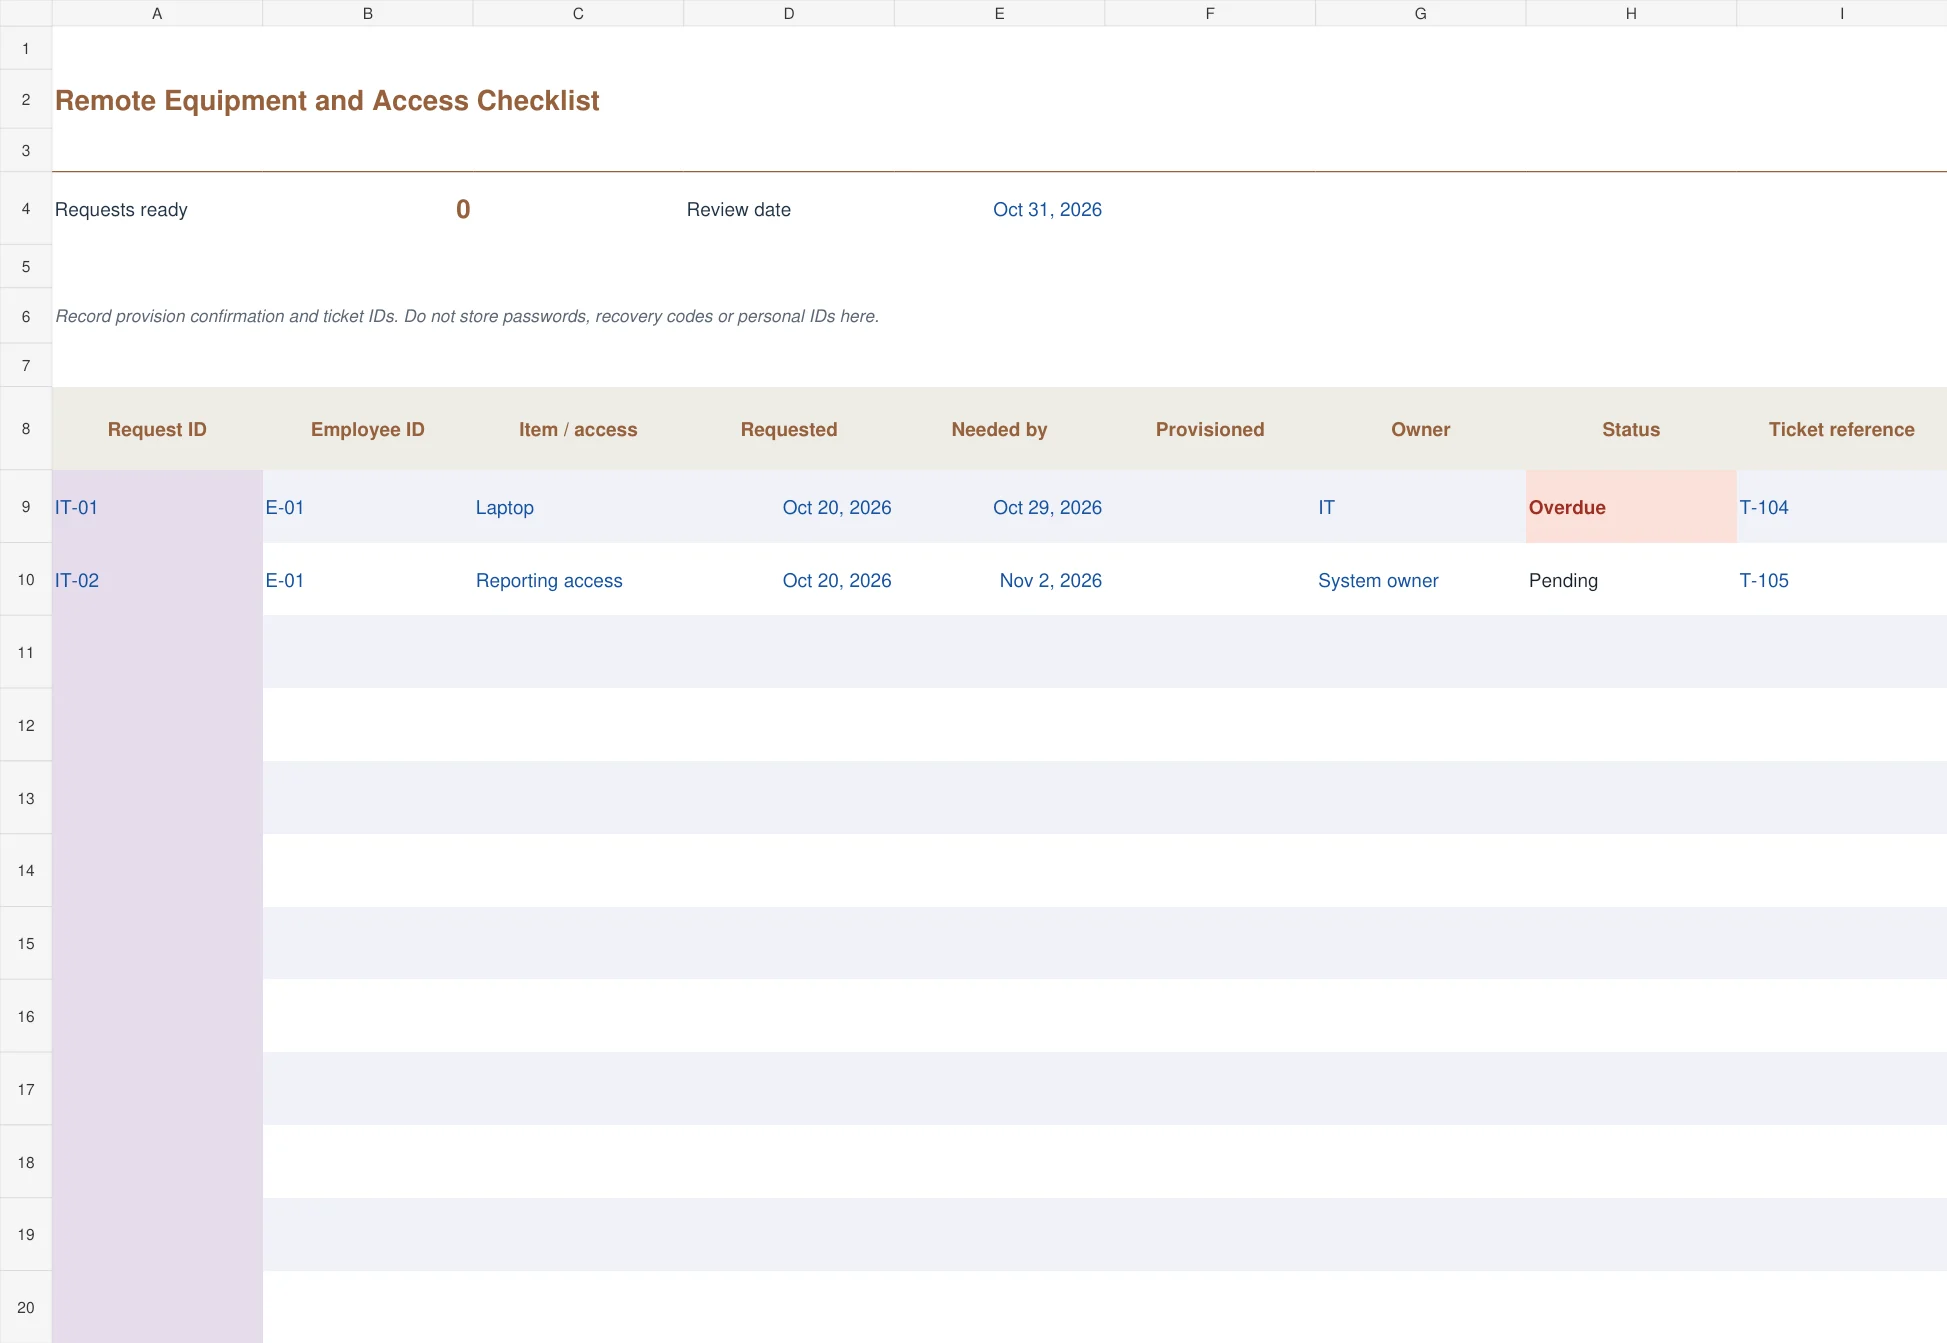Click the 'Review date' label
The image size is (1947, 1343).
pos(738,209)
